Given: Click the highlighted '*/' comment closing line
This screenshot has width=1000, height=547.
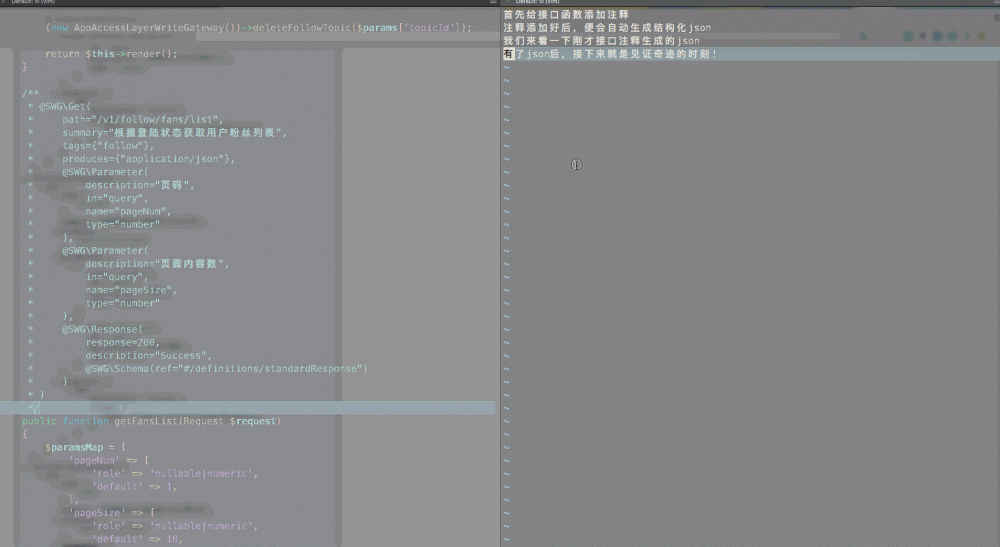Looking at the screenshot, I should [247, 408].
